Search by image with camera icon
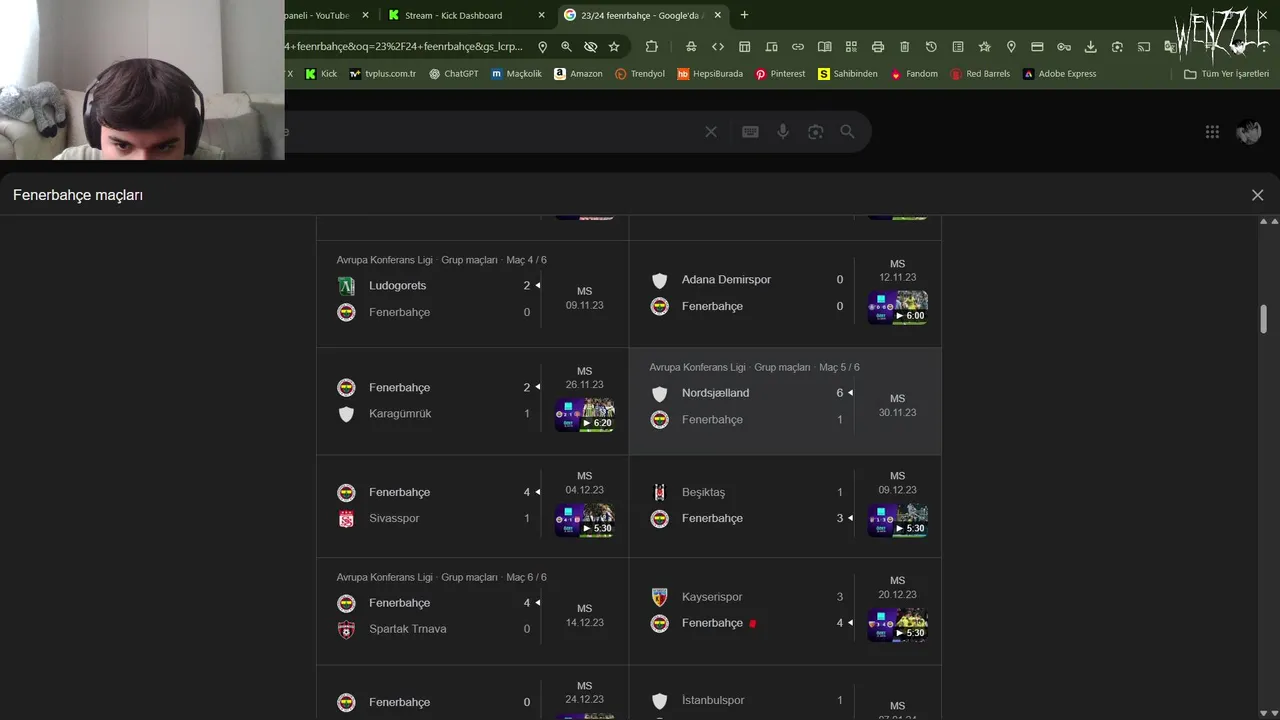The width and height of the screenshot is (1280, 720). tap(815, 132)
